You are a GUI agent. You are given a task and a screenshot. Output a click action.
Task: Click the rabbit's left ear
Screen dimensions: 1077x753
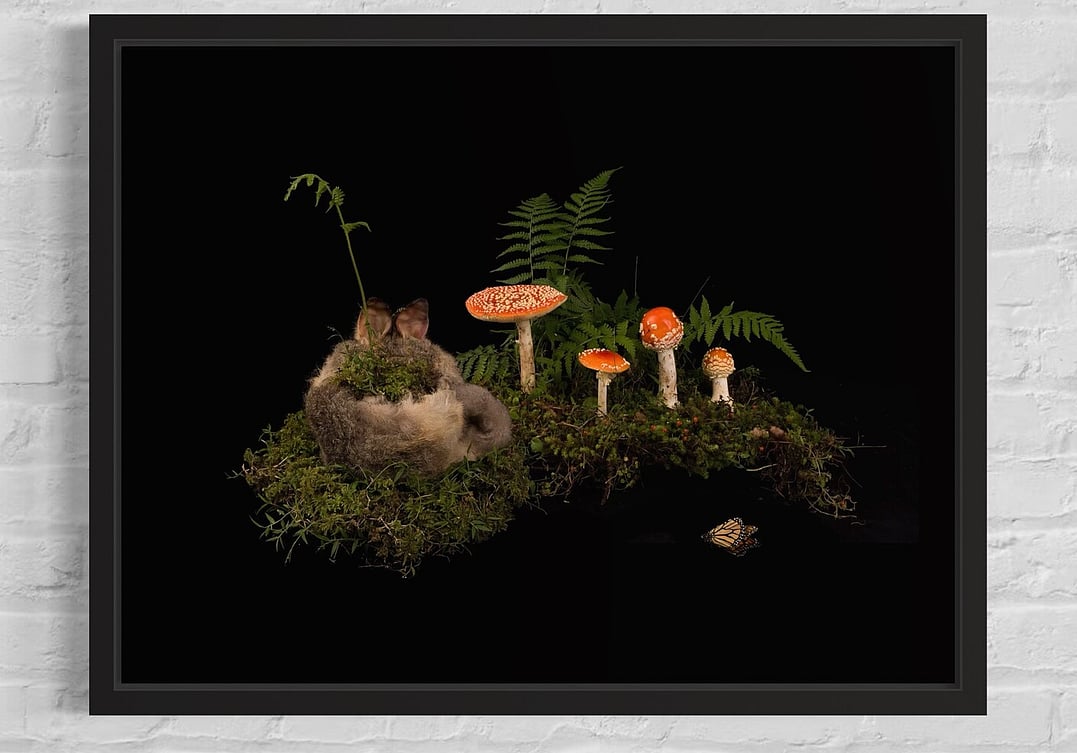click(x=375, y=320)
